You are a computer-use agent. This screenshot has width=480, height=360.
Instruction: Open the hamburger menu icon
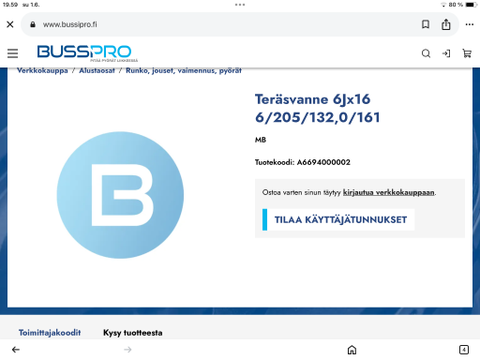tap(13, 53)
